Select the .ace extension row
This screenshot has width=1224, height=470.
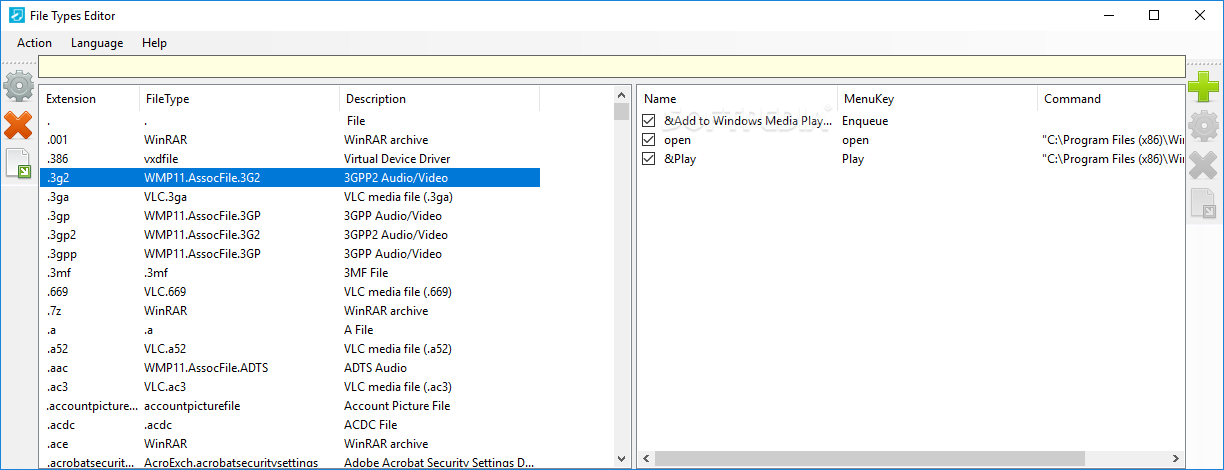click(290, 444)
